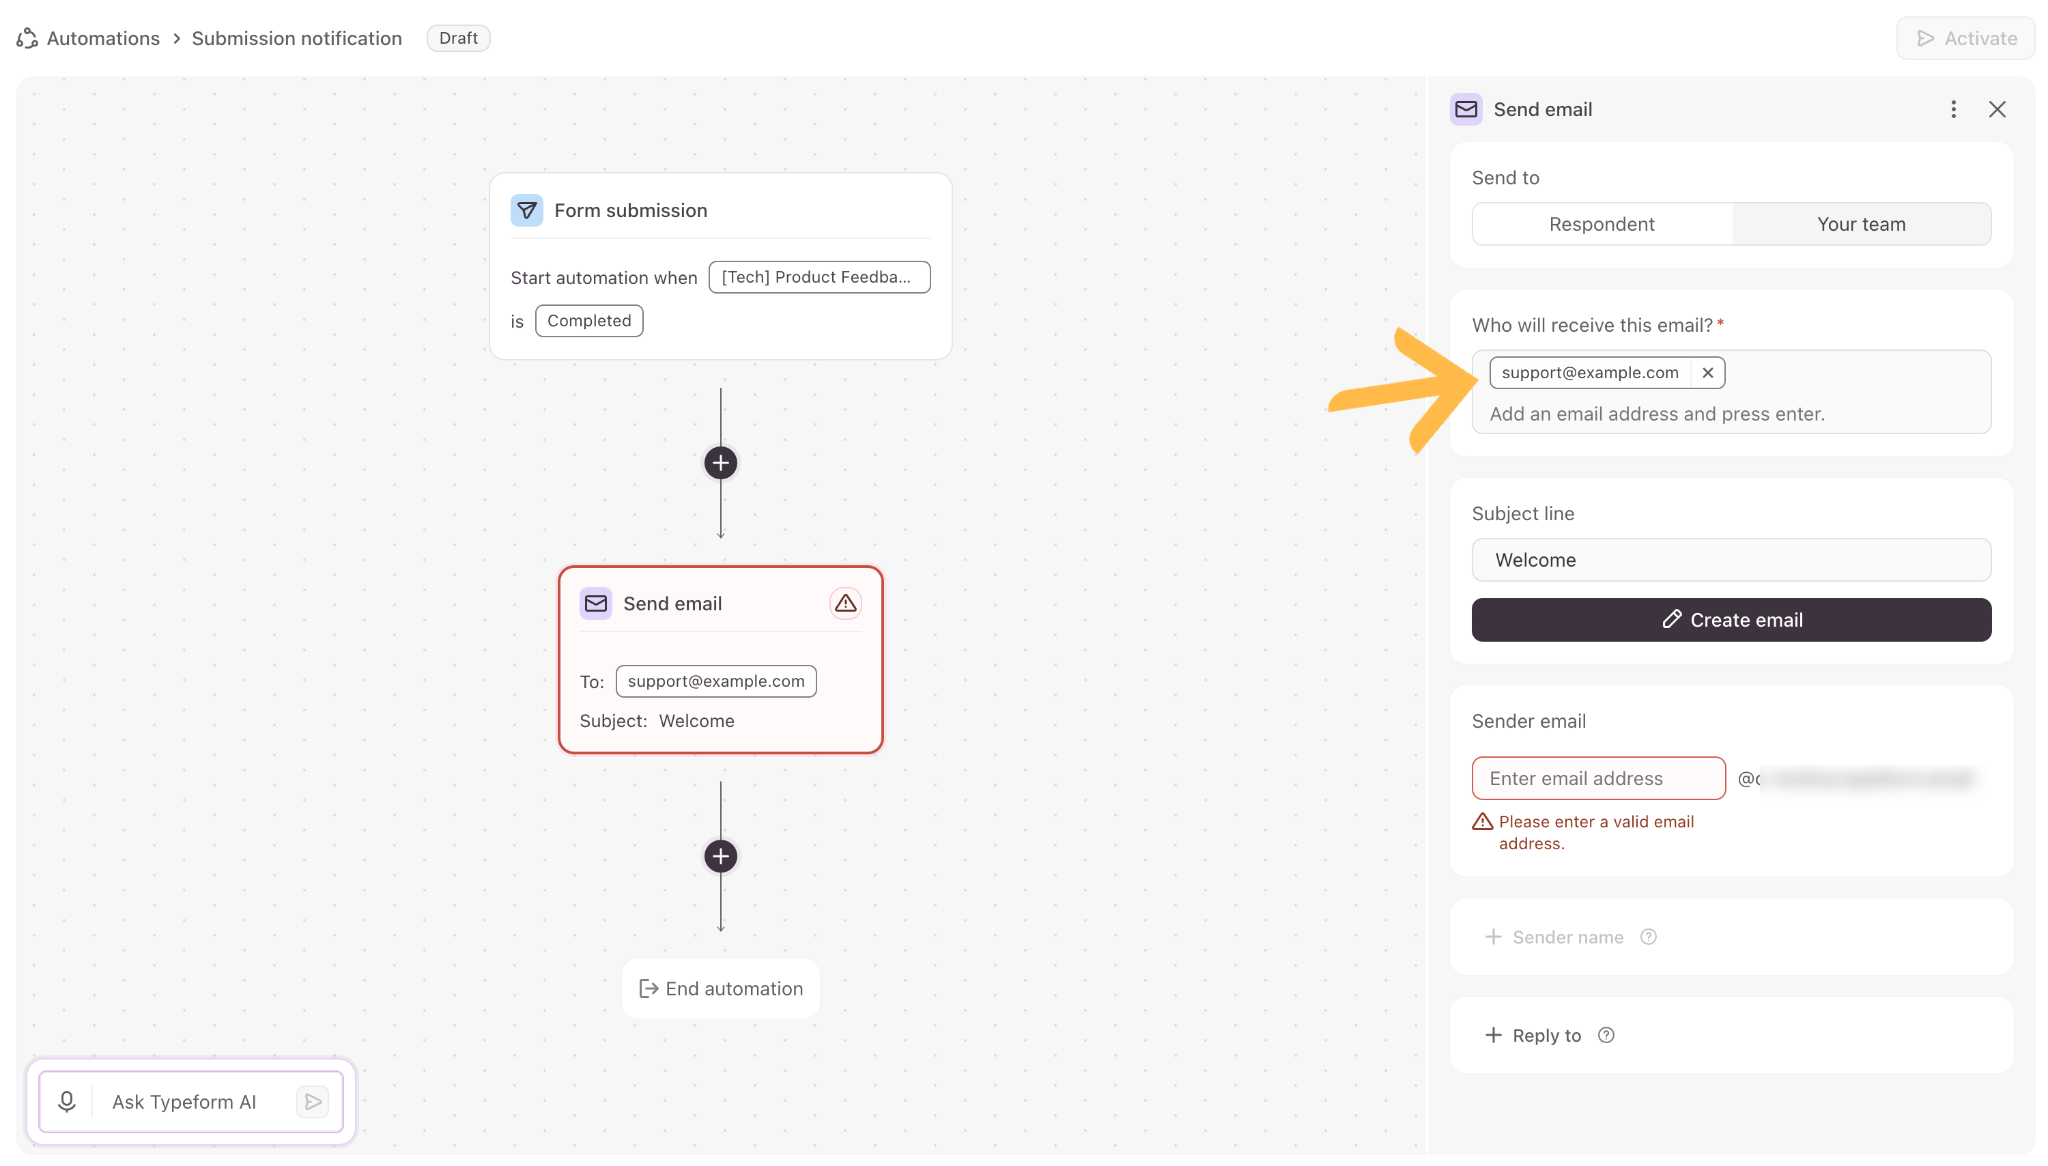Close the Send email side panel
This screenshot has width=2048, height=1166.
1997,109
